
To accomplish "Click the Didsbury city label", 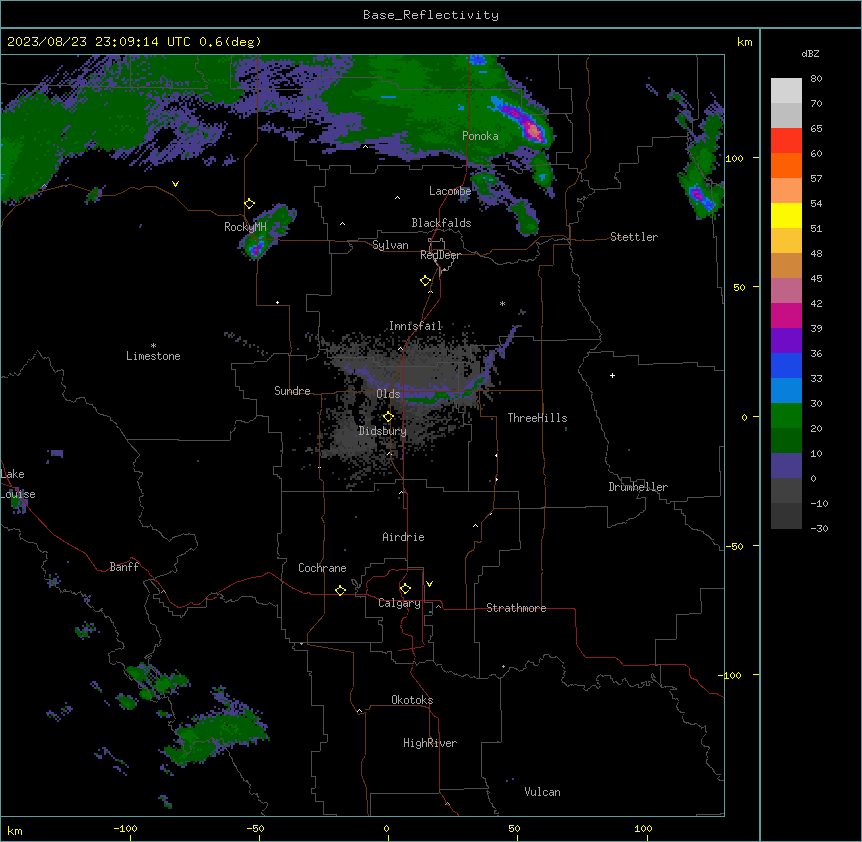I will (383, 431).
